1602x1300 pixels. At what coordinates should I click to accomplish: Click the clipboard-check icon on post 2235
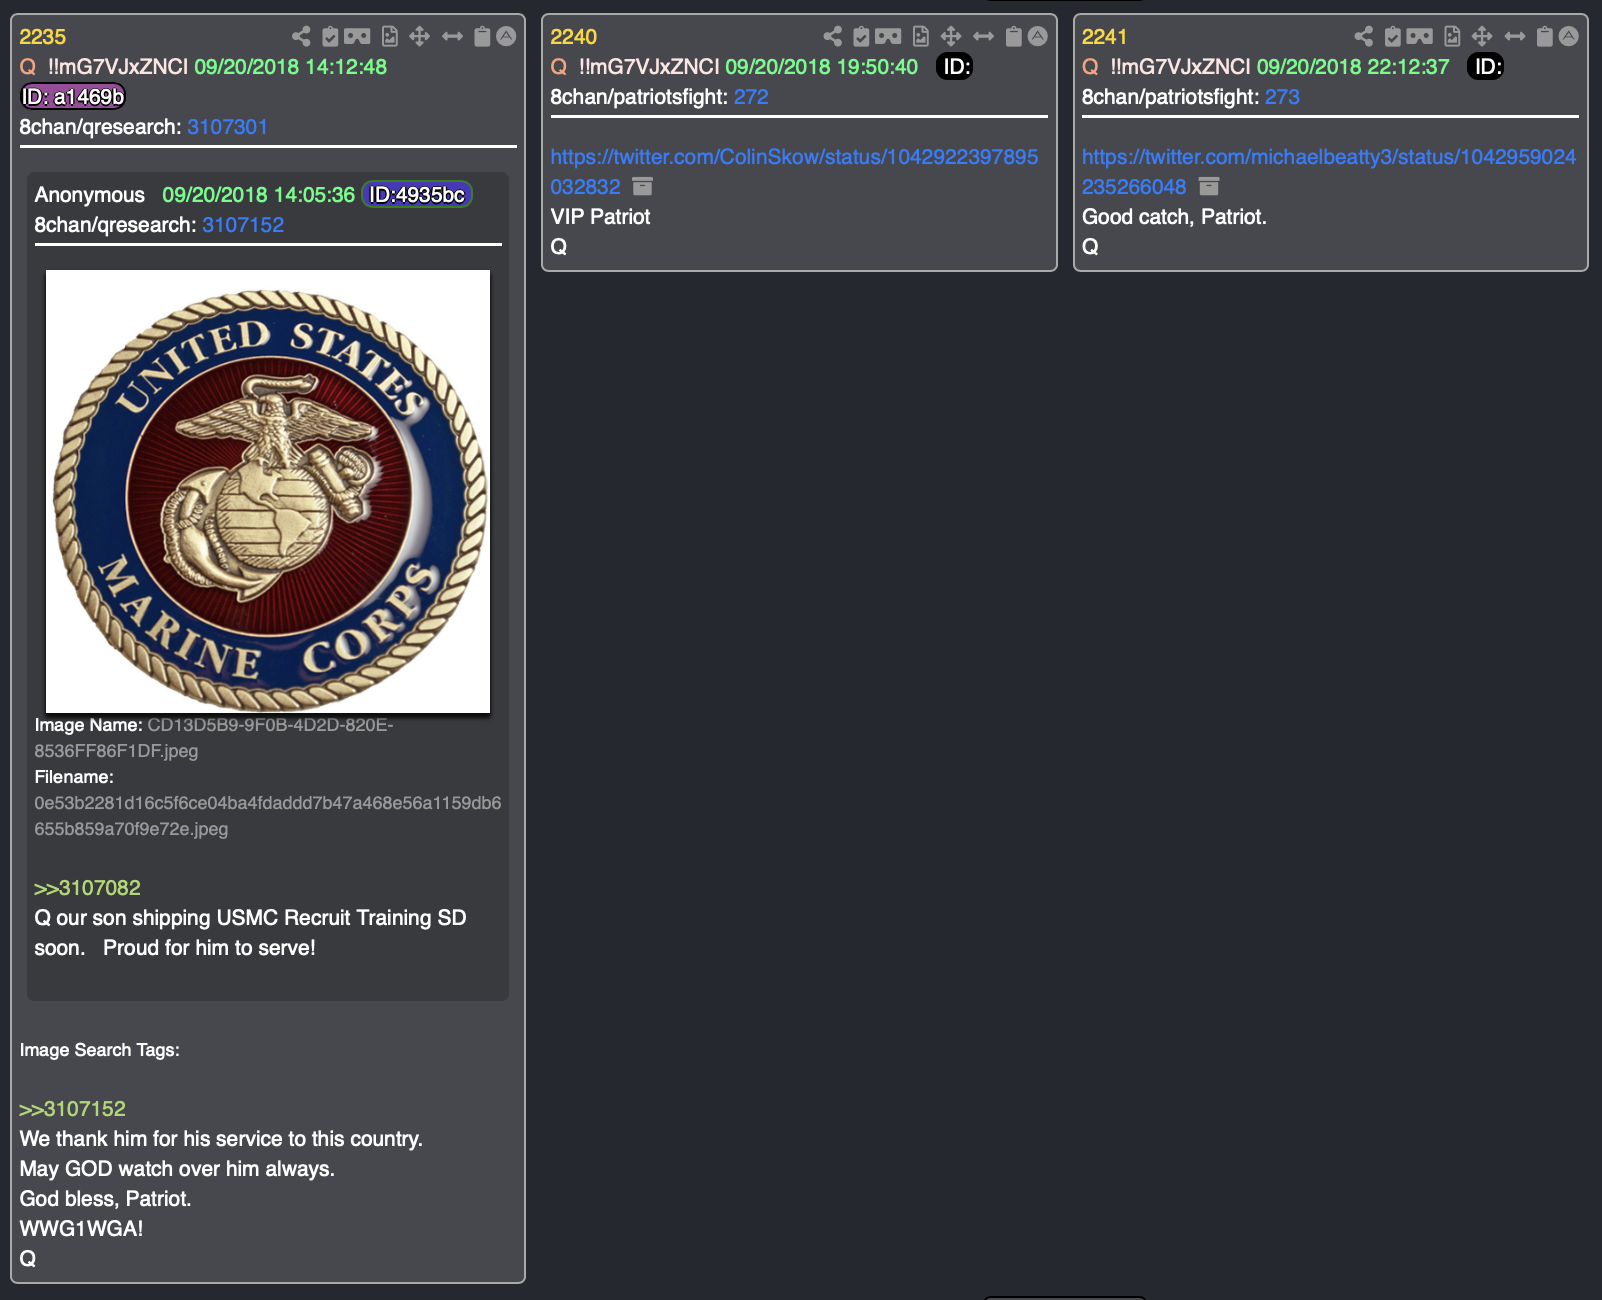click(x=330, y=37)
